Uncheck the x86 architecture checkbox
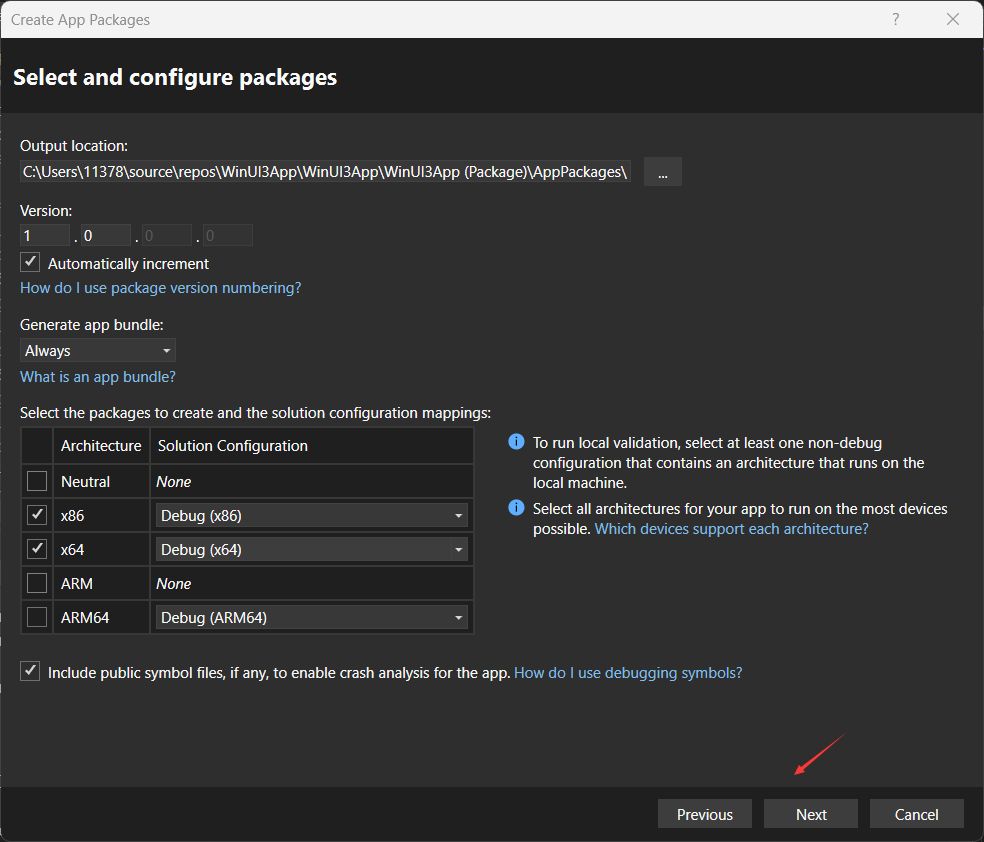This screenshot has width=984, height=842. [x=37, y=515]
